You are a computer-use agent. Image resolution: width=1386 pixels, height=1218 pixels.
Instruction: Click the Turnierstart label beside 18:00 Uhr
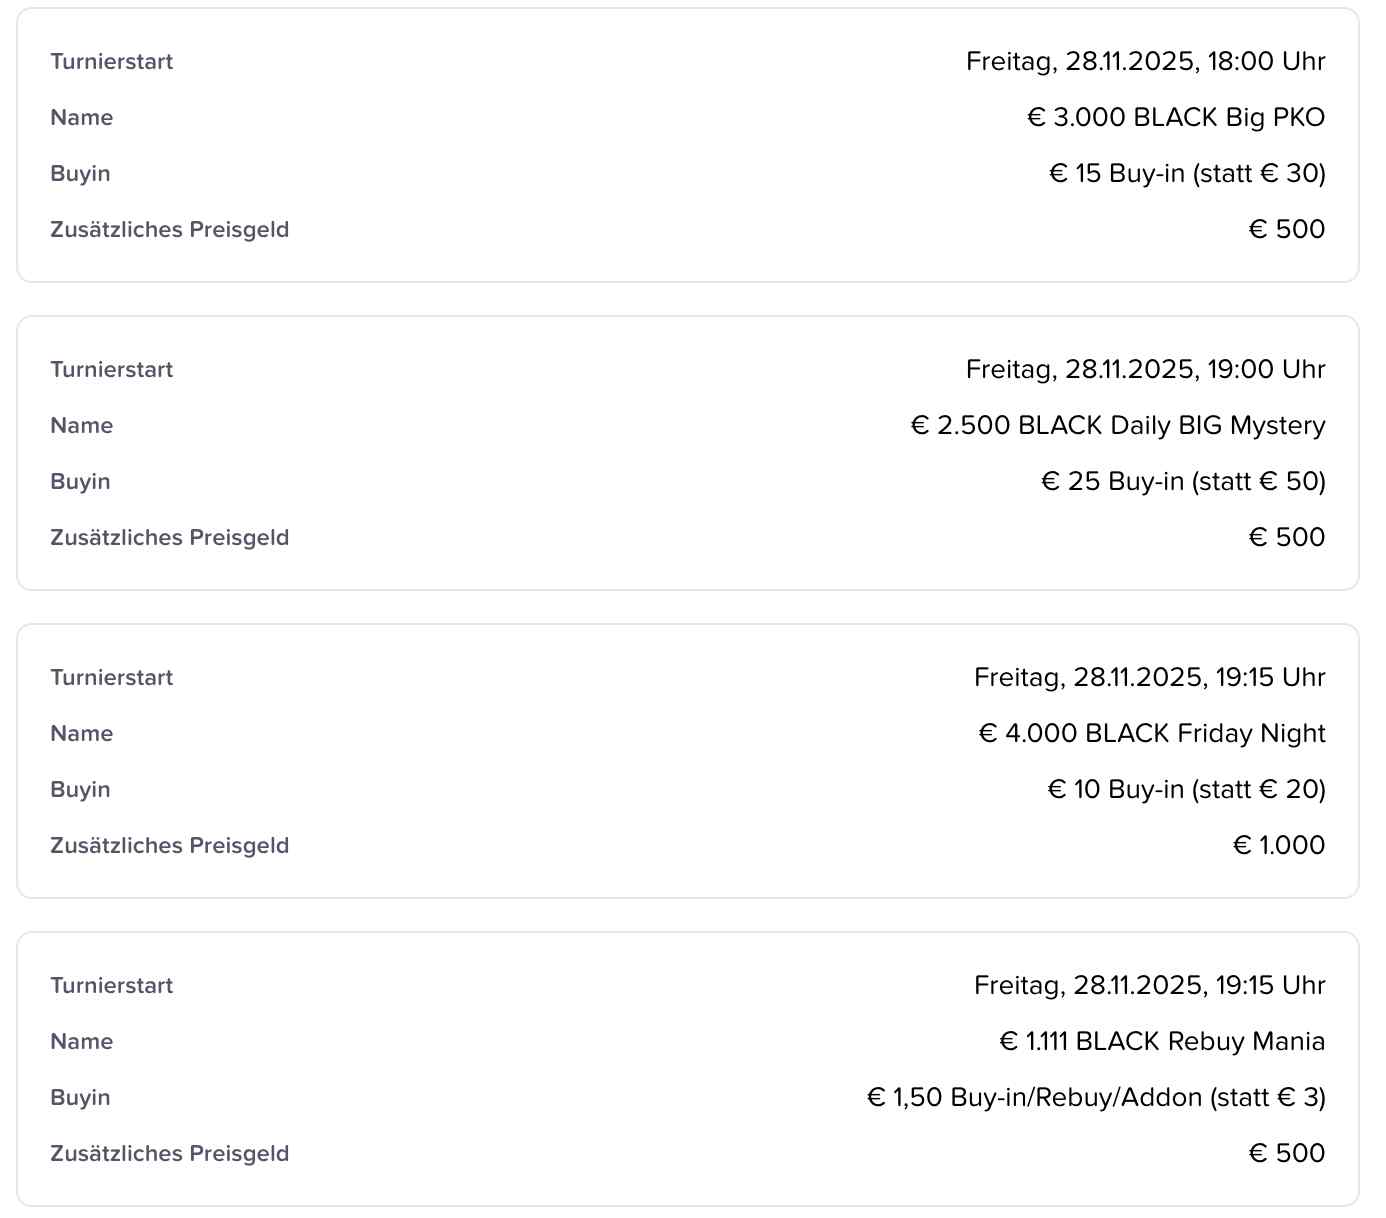click(x=112, y=62)
